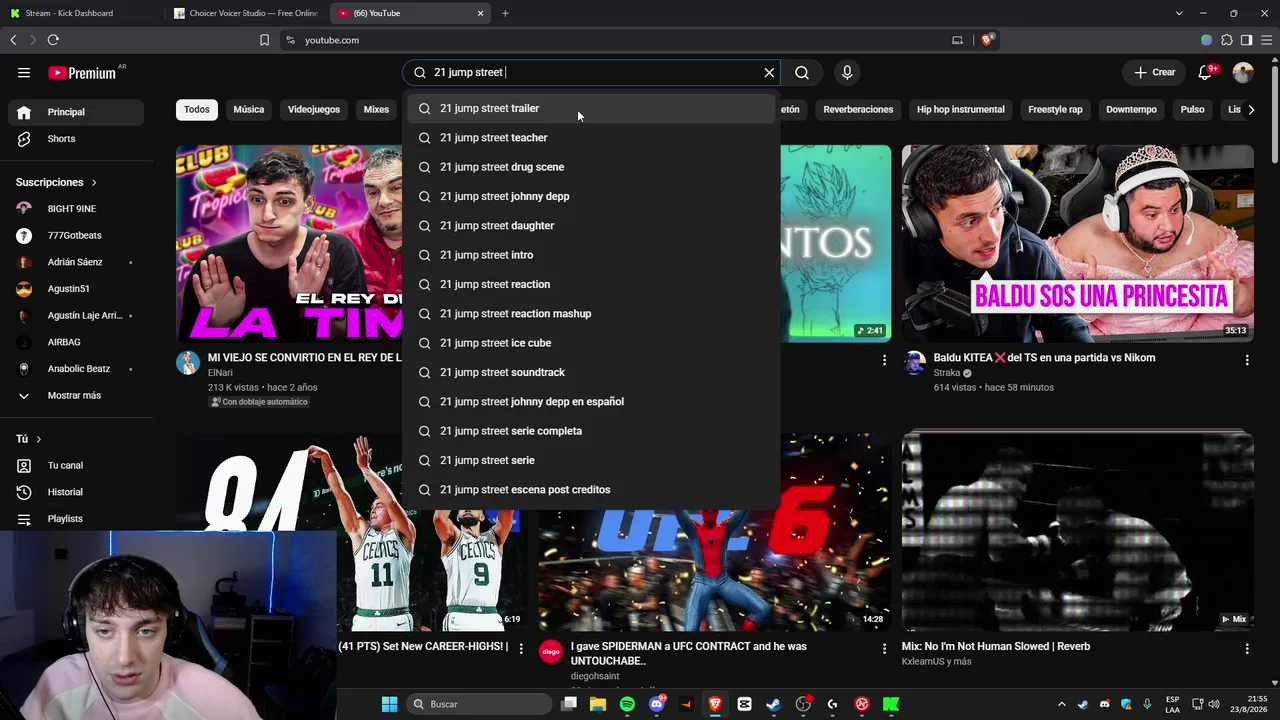The image size is (1280, 720).
Task: Select the Downtempo filter chip
Action: tap(1131, 110)
